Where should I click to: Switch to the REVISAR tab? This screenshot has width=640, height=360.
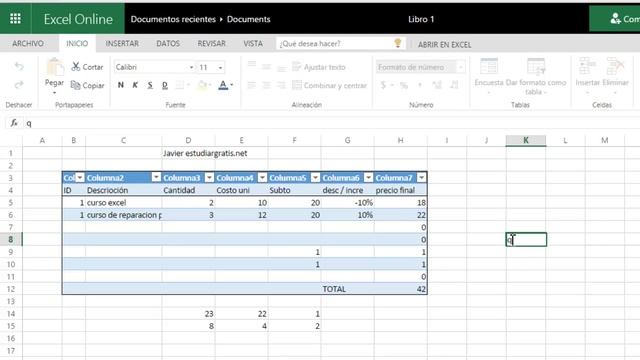211,43
